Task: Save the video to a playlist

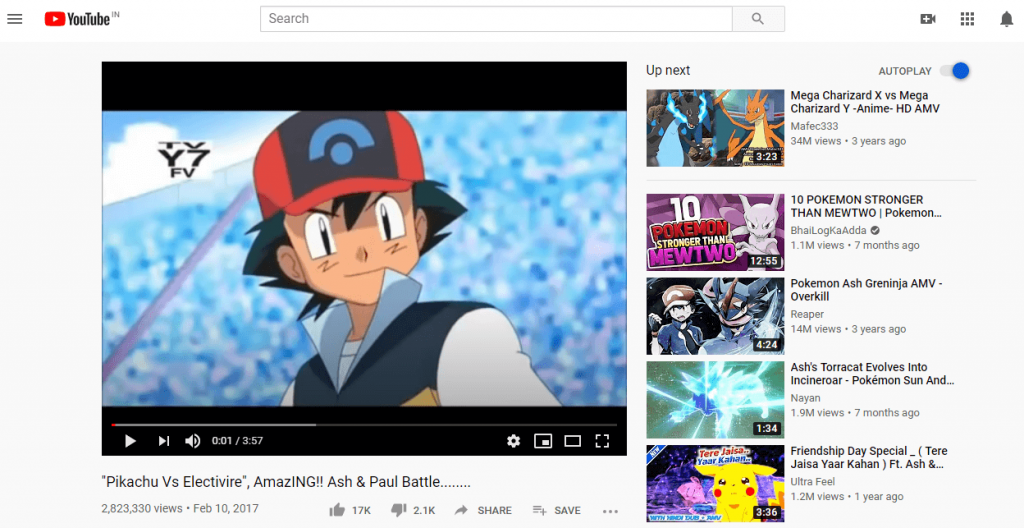Action: coord(556,510)
